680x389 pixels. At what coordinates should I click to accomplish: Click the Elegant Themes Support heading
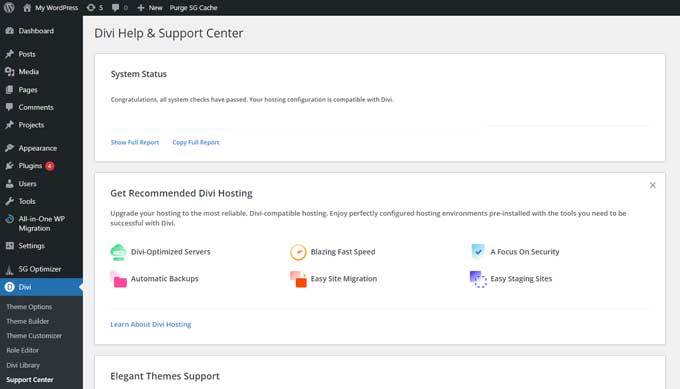(x=165, y=376)
